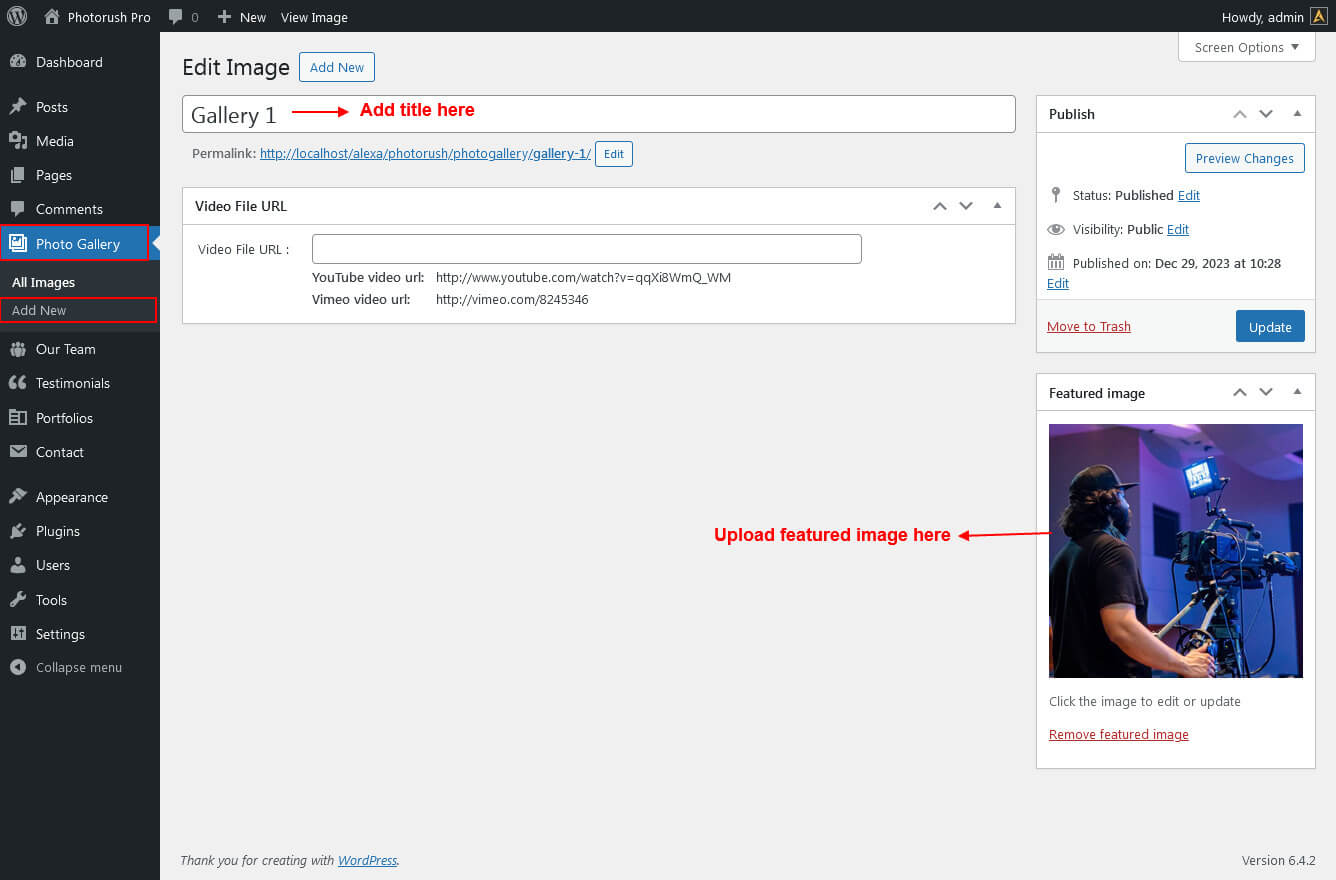Click the Contact envelope icon
The image size is (1336, 880).
18,452
